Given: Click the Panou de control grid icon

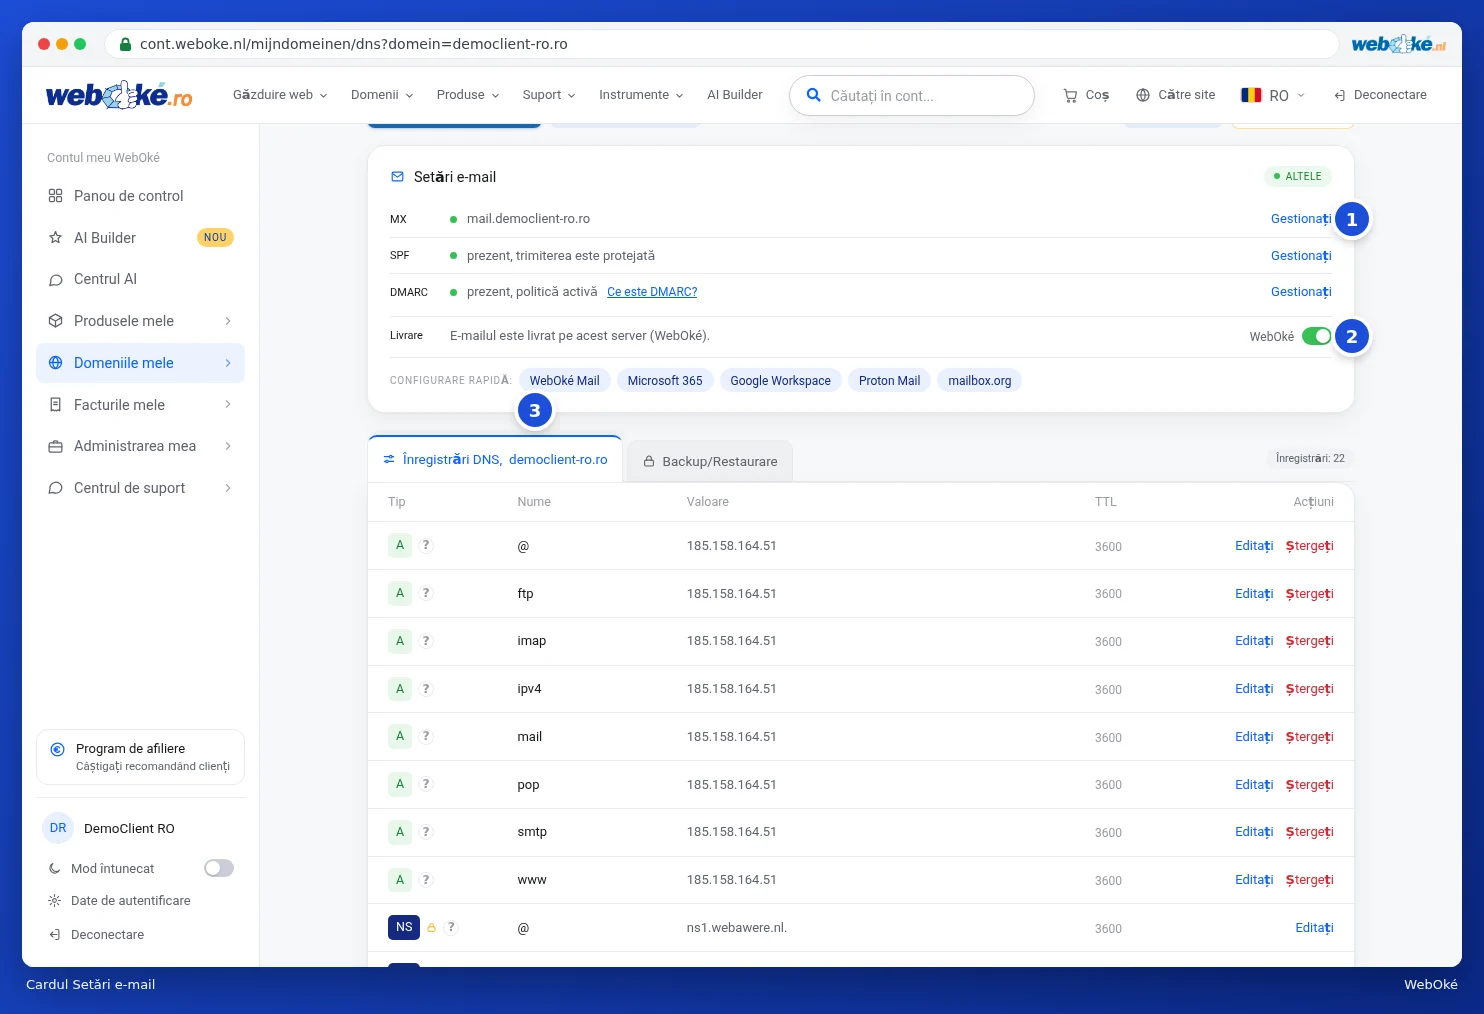Looking at the screenshot, I should tap(56, 196).
